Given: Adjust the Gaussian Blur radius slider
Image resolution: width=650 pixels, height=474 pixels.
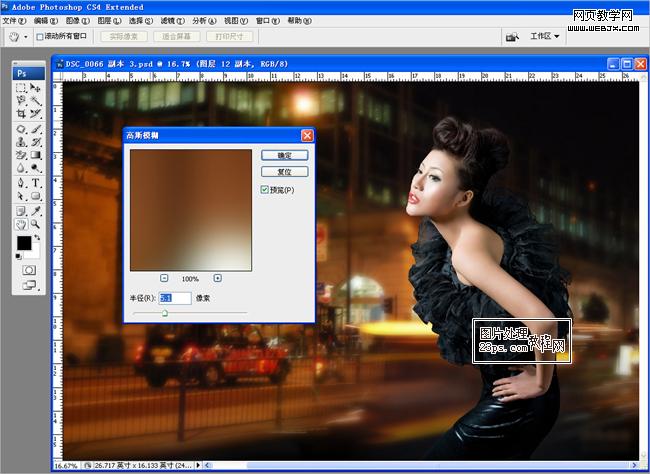Looking at the screenshot, I should (x=165, y=313).
